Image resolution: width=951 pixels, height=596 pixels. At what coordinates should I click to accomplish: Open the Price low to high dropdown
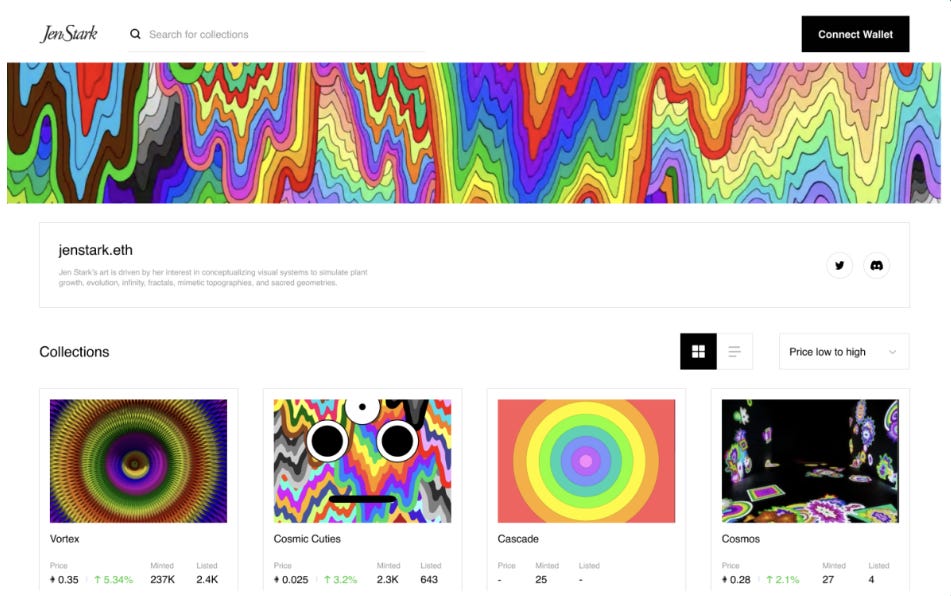(844, 352)
